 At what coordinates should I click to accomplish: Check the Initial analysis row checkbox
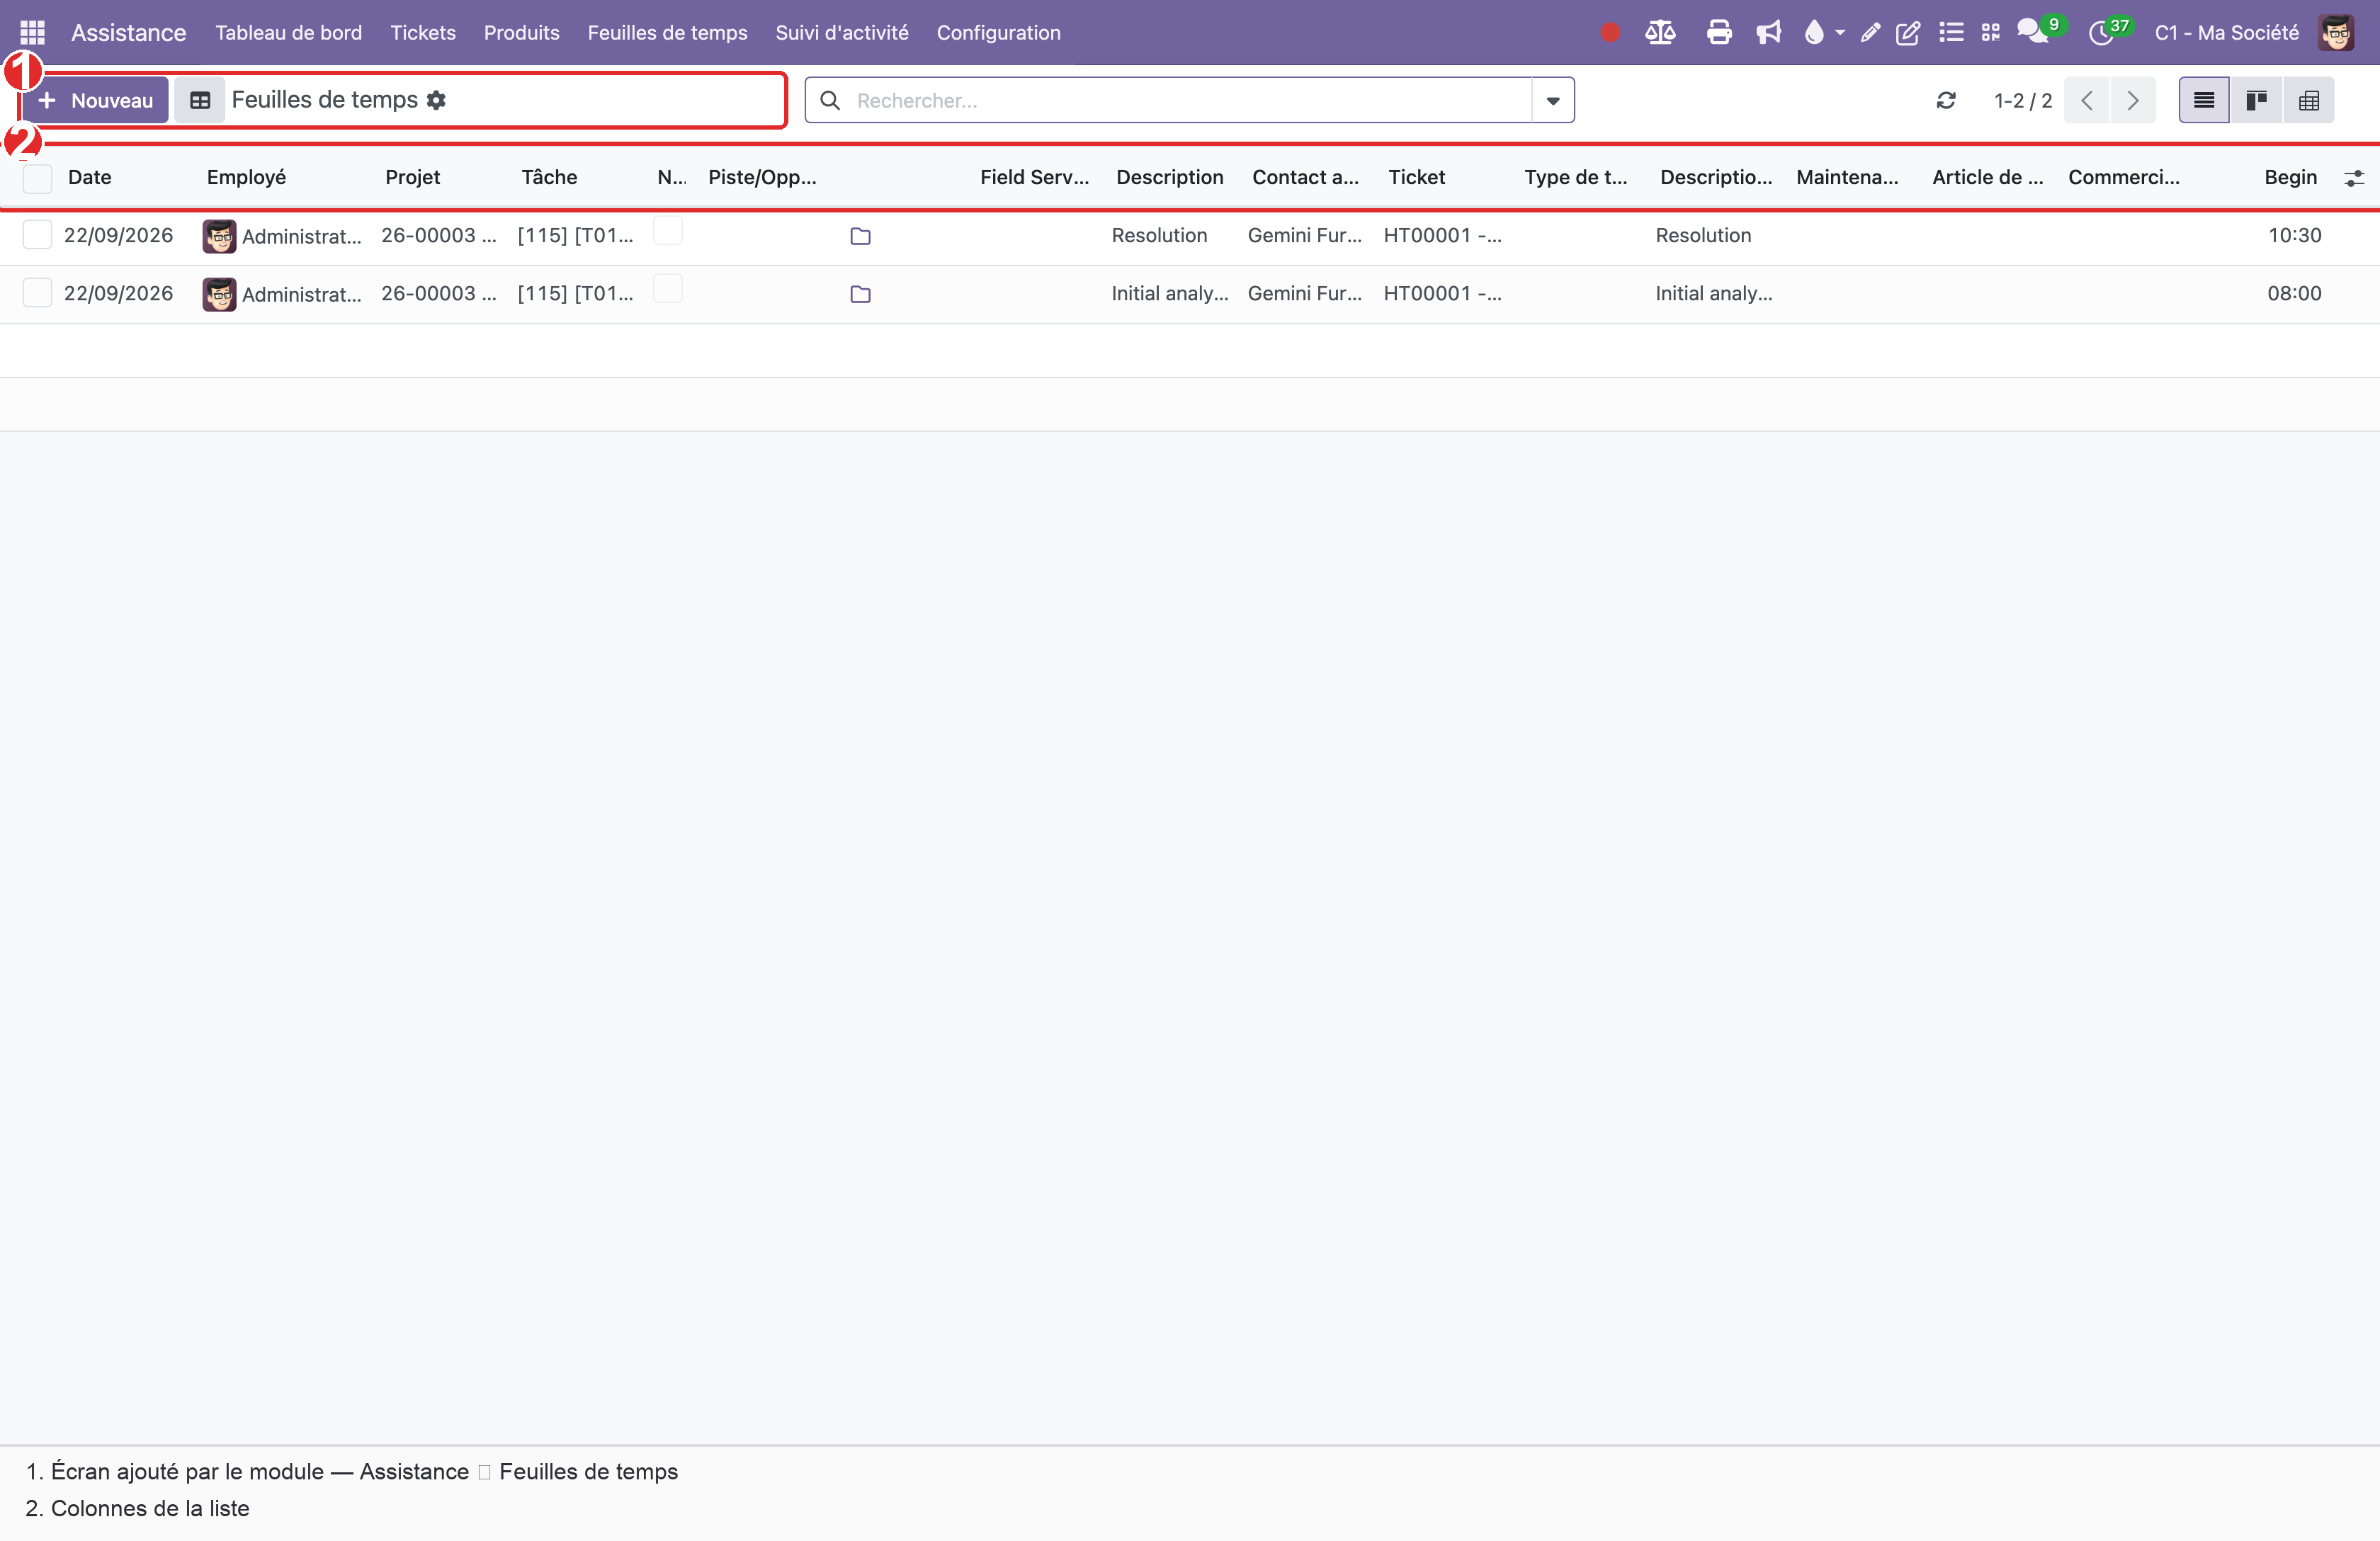(37, 293)
